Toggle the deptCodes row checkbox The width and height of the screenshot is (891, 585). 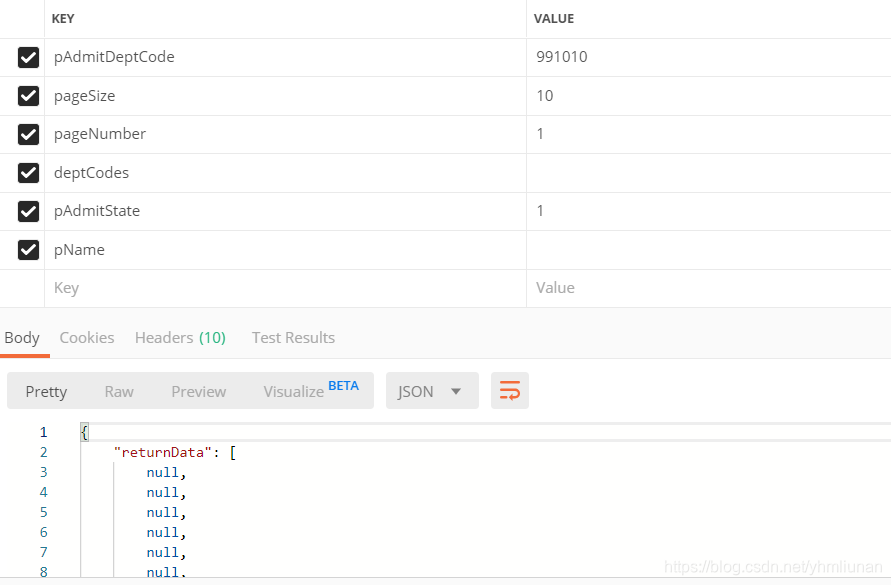[x=28, y=173]
